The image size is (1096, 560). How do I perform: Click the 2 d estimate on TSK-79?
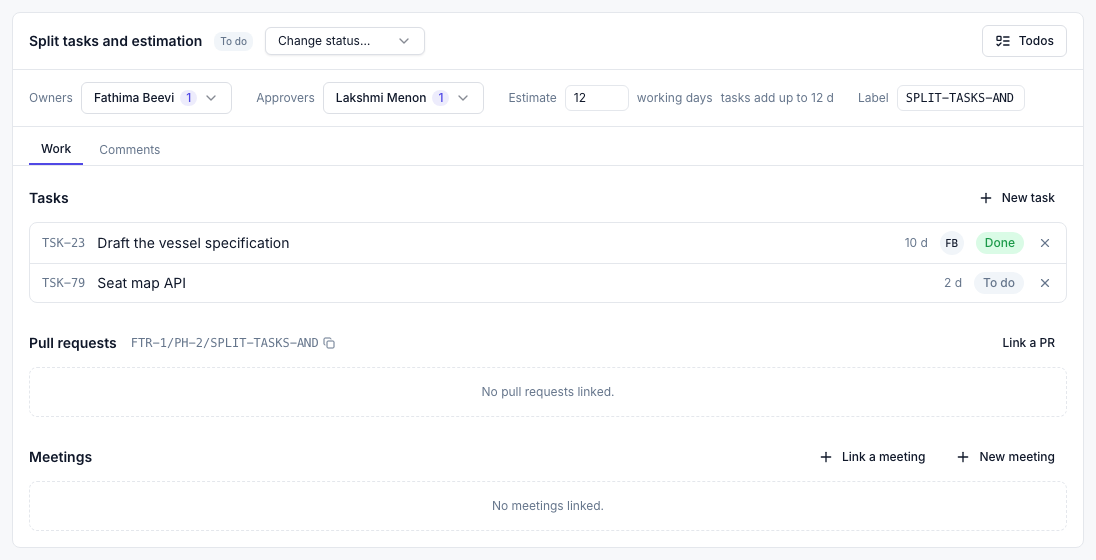pos(953,283)
